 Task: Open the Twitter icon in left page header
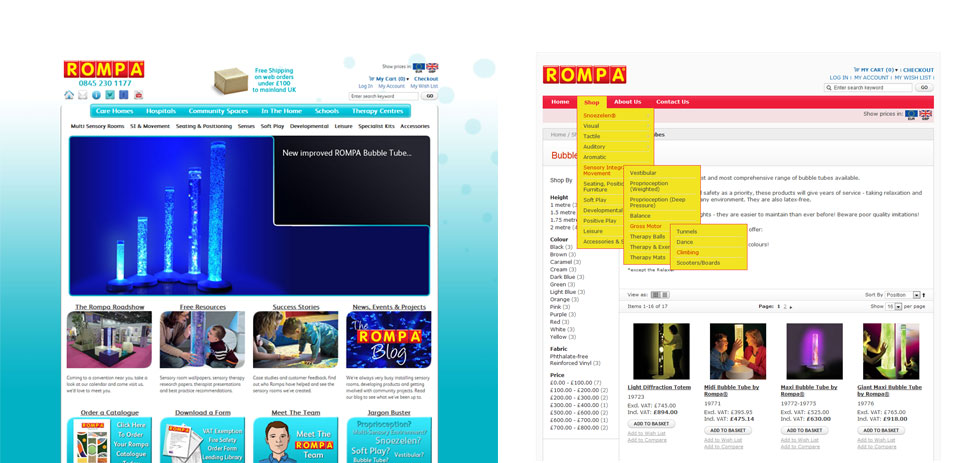(x=110, y=95)
